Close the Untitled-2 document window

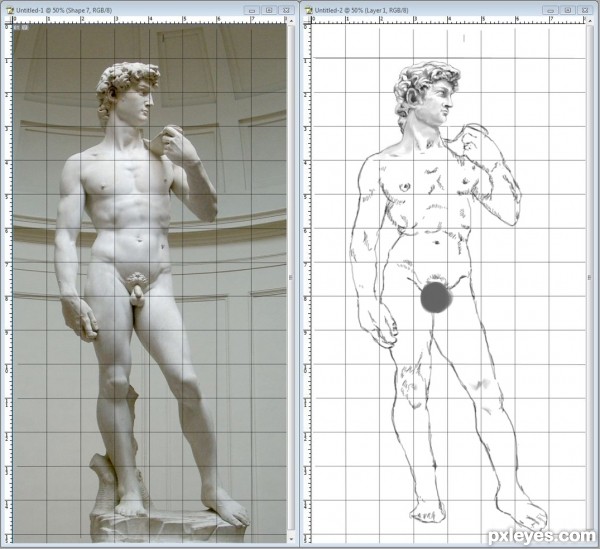(585, 10)
